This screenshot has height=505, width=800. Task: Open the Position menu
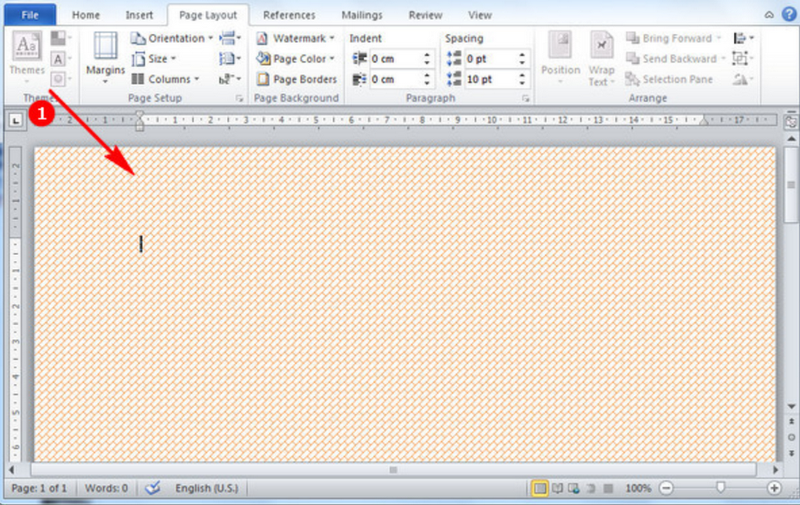pyautogui.click(x=560, y=58)
